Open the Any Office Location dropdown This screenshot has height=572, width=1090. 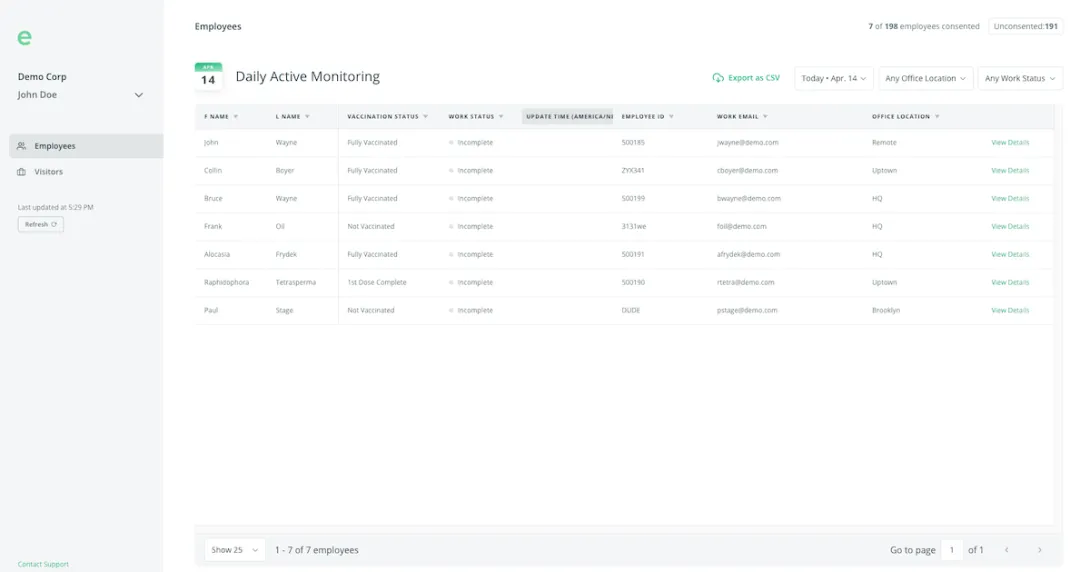point(926,78)
